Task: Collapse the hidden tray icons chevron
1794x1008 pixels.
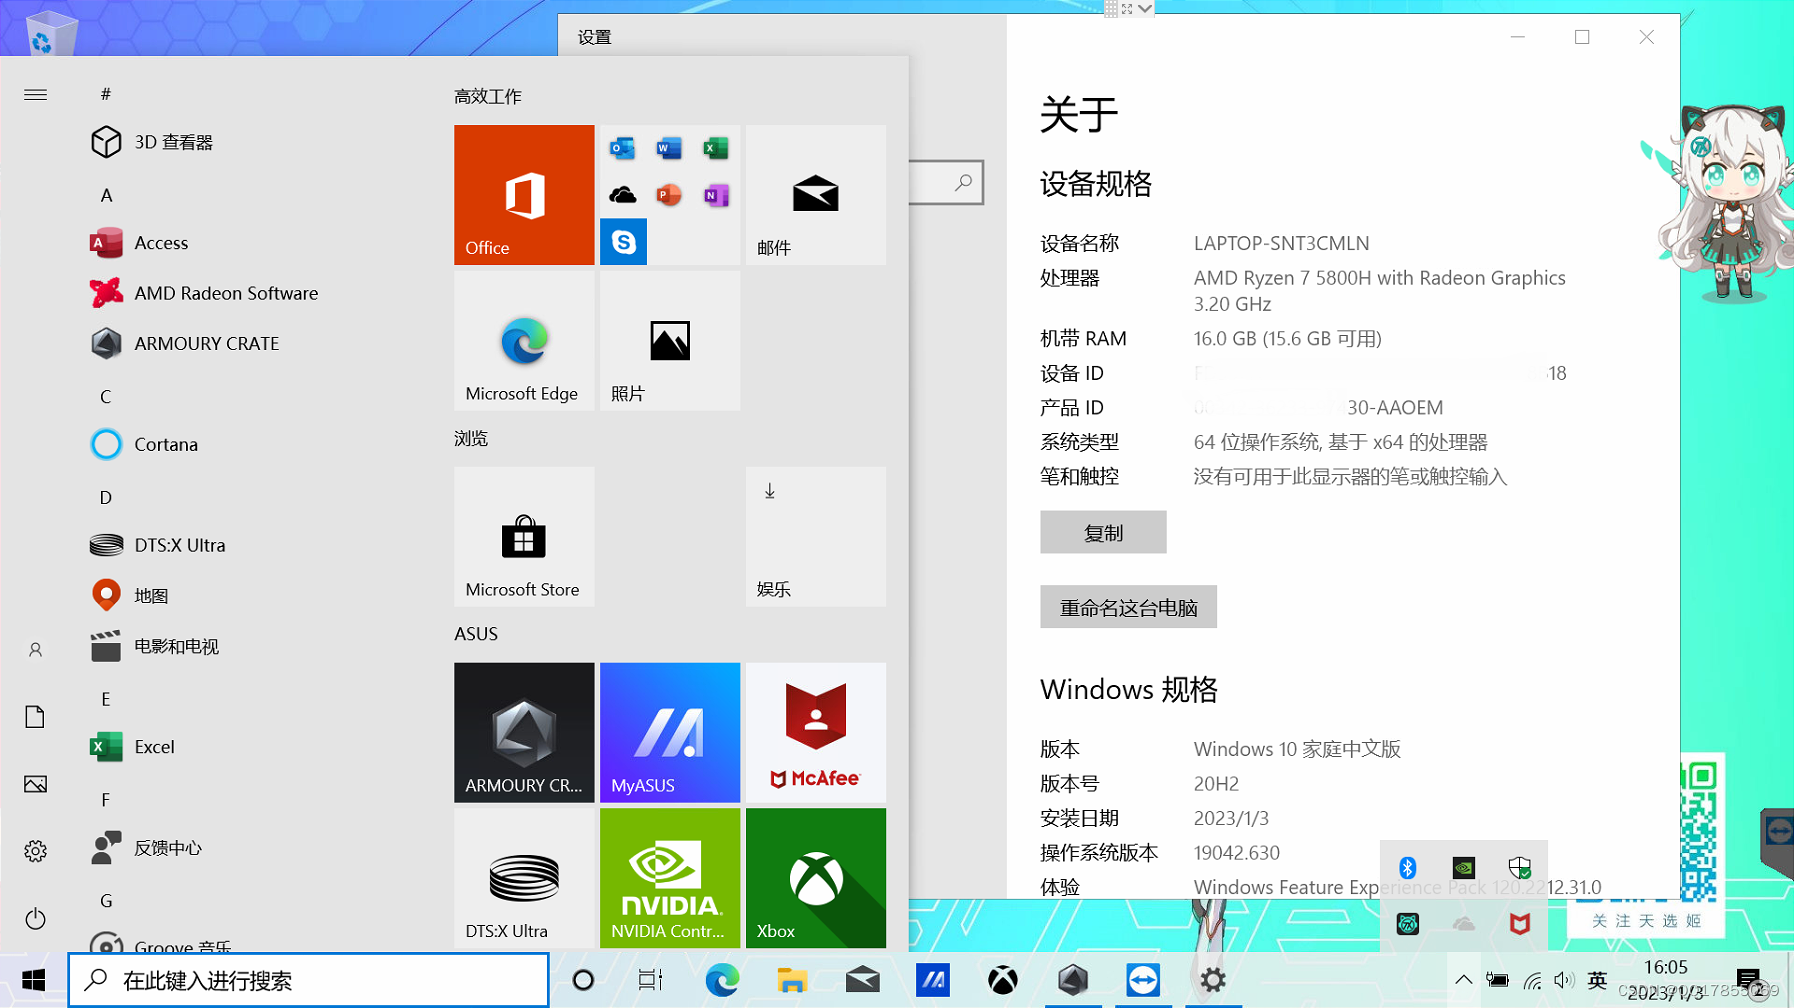Action: [x=1463, y=980]
